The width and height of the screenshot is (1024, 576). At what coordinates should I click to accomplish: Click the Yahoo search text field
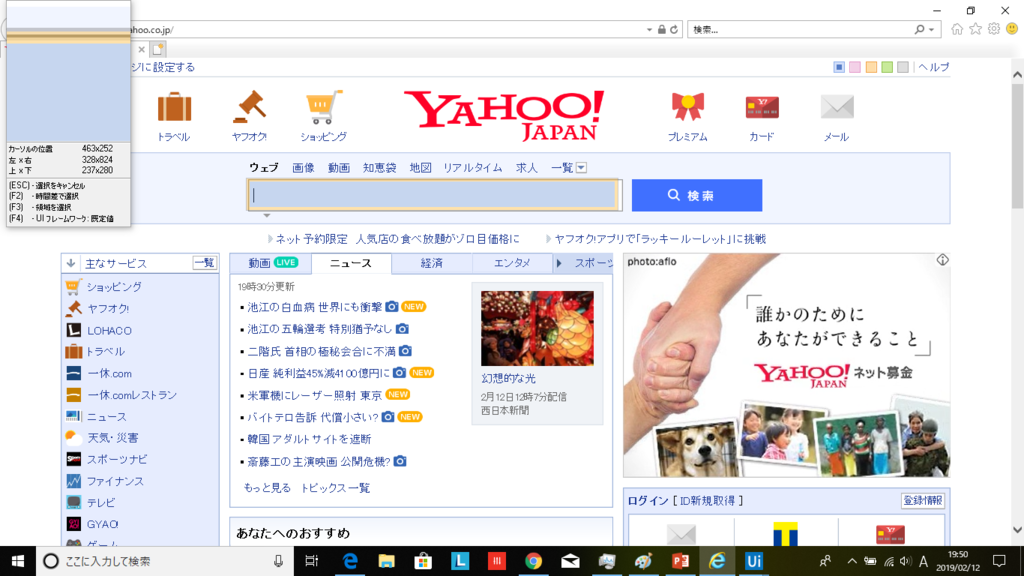click(x=434, y=195)
